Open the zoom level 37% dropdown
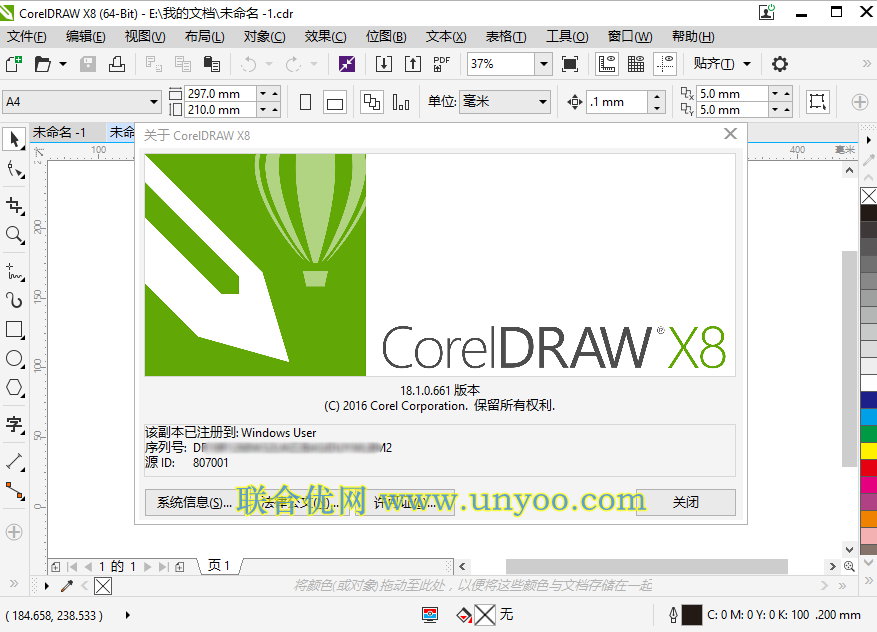Viewport: 877px width, 632px height. [x=544, y=64]
